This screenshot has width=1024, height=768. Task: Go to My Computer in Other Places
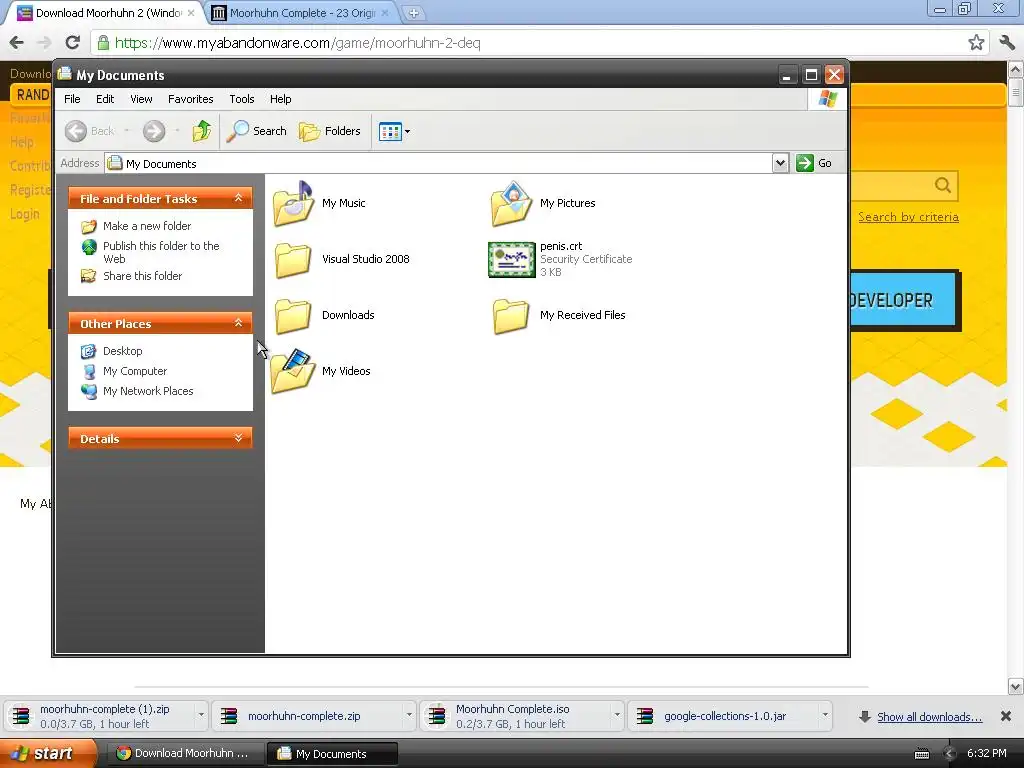[x=135, y=371]
